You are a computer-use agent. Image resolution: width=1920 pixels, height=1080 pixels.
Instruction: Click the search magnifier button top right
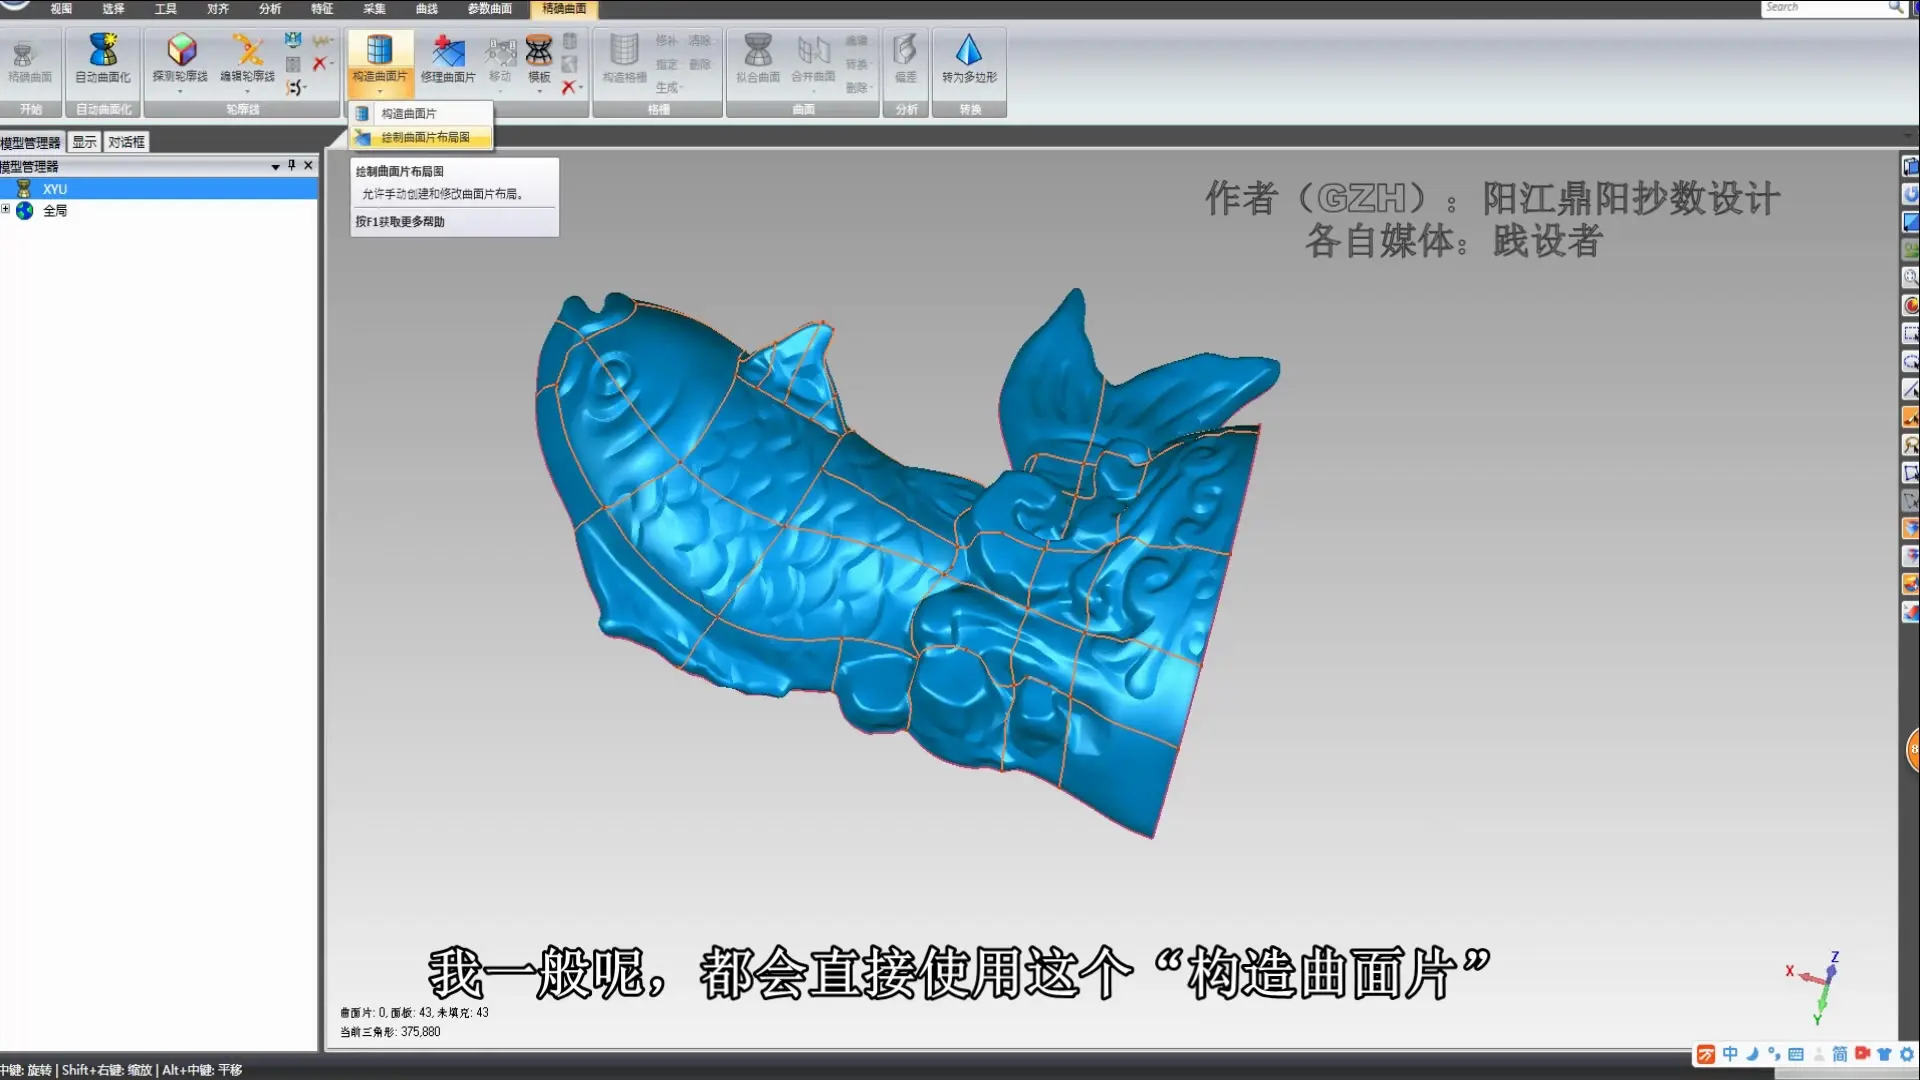[1895, 7]
